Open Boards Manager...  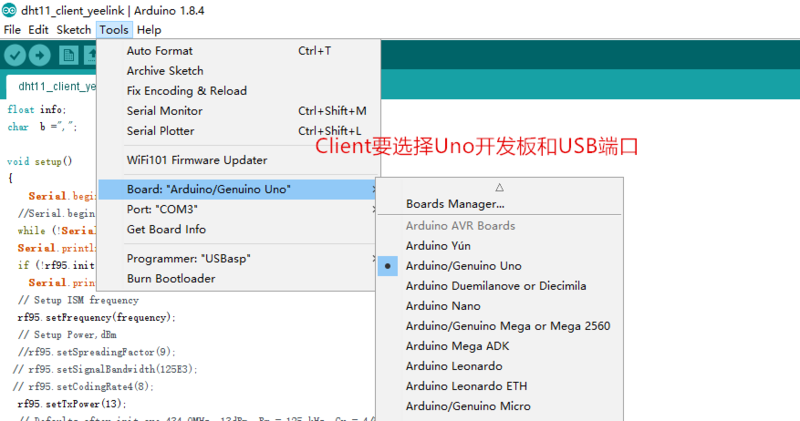click(499, 204)
